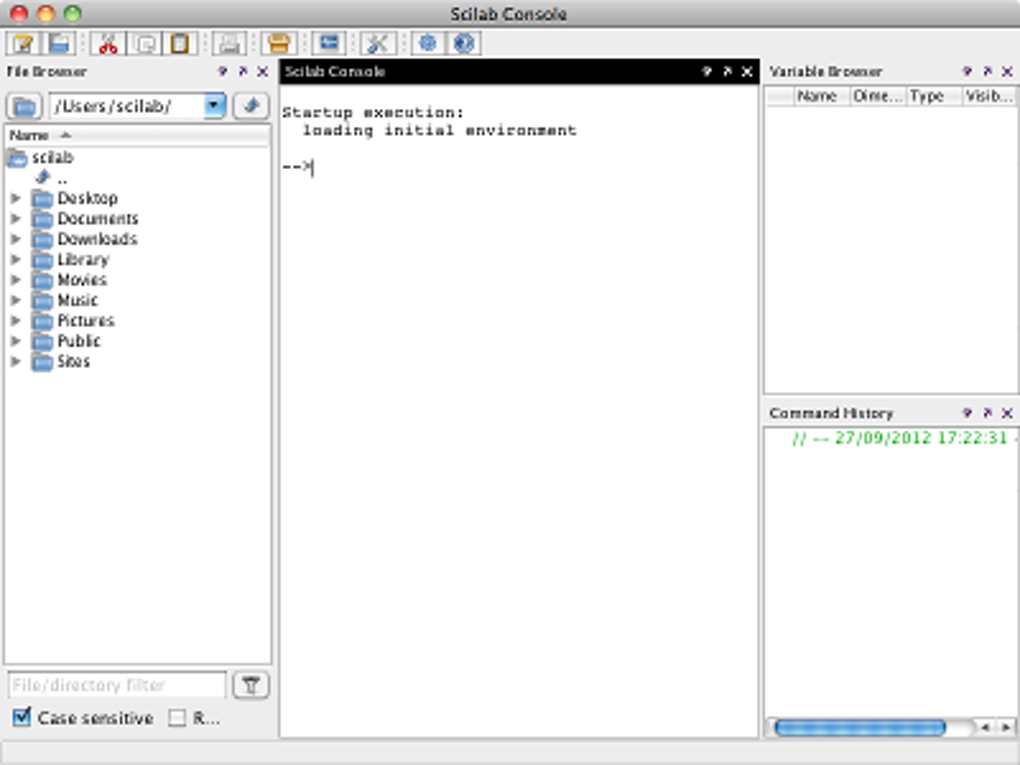Screen dimensions: 1020x765
Task: Open Scilab Help toolbar icon
Action: point(464,44)
